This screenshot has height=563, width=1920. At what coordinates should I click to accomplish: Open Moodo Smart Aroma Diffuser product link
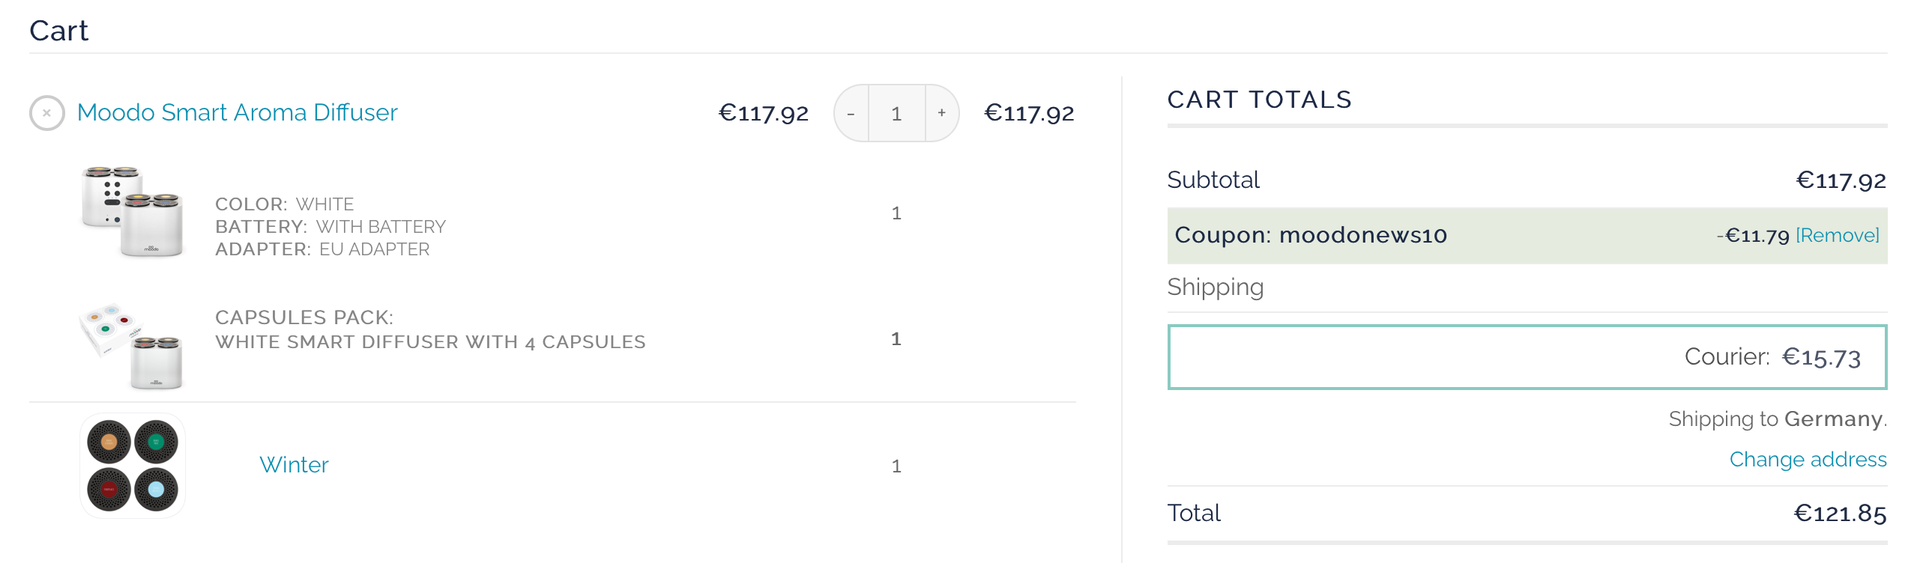[x=237, y=113]
